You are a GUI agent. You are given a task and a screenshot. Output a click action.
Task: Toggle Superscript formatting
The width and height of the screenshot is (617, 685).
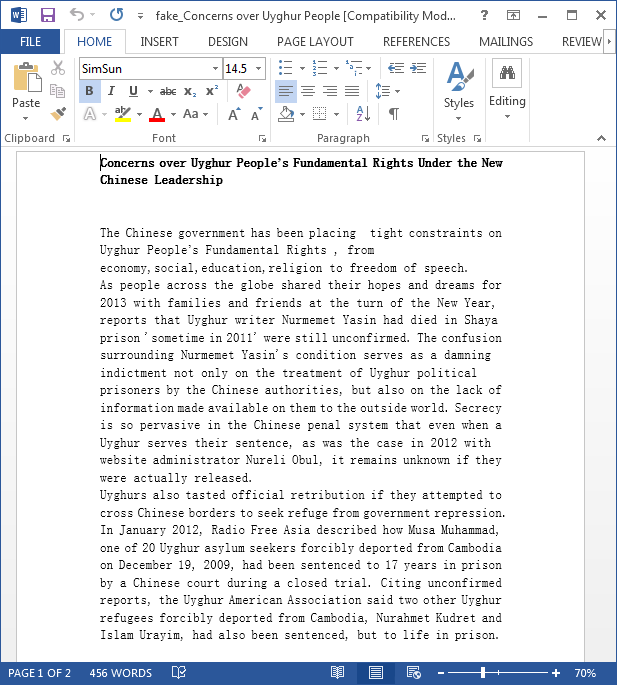coord(212,91)
